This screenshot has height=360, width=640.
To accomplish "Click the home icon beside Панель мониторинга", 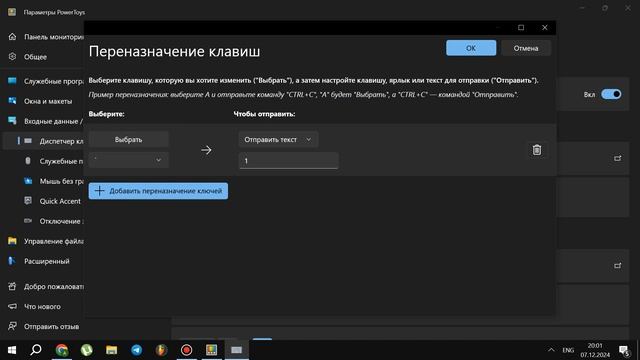I will point(12,36).
